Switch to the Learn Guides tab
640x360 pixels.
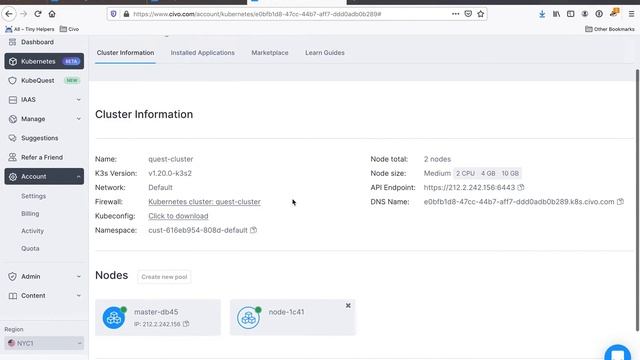[x=325, y=53]
